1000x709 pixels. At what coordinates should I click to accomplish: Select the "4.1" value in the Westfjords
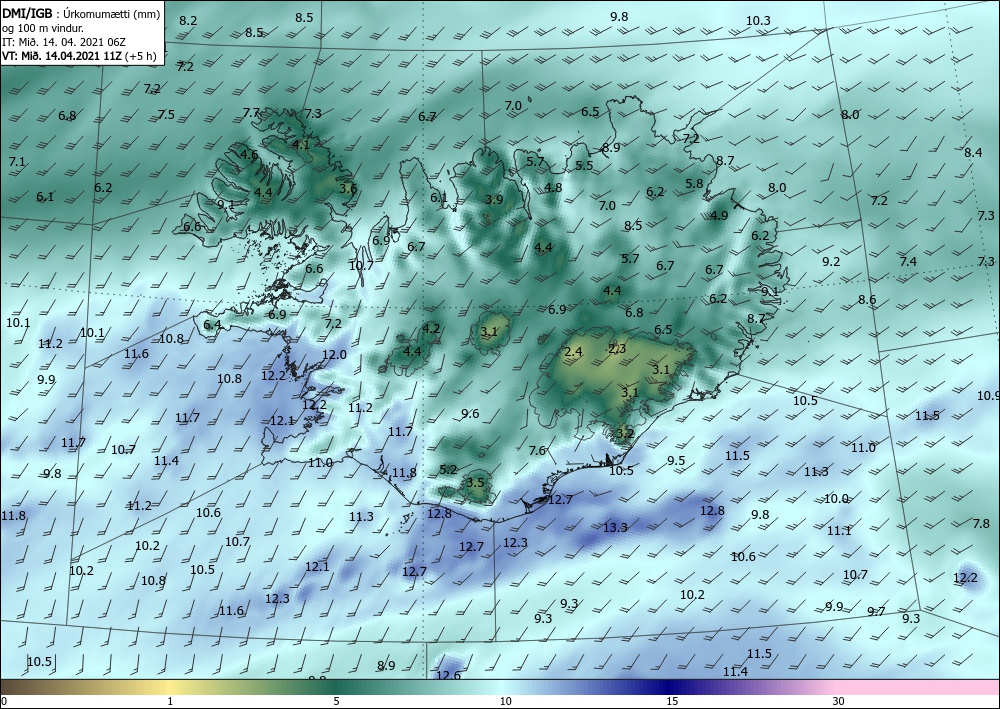300,144
